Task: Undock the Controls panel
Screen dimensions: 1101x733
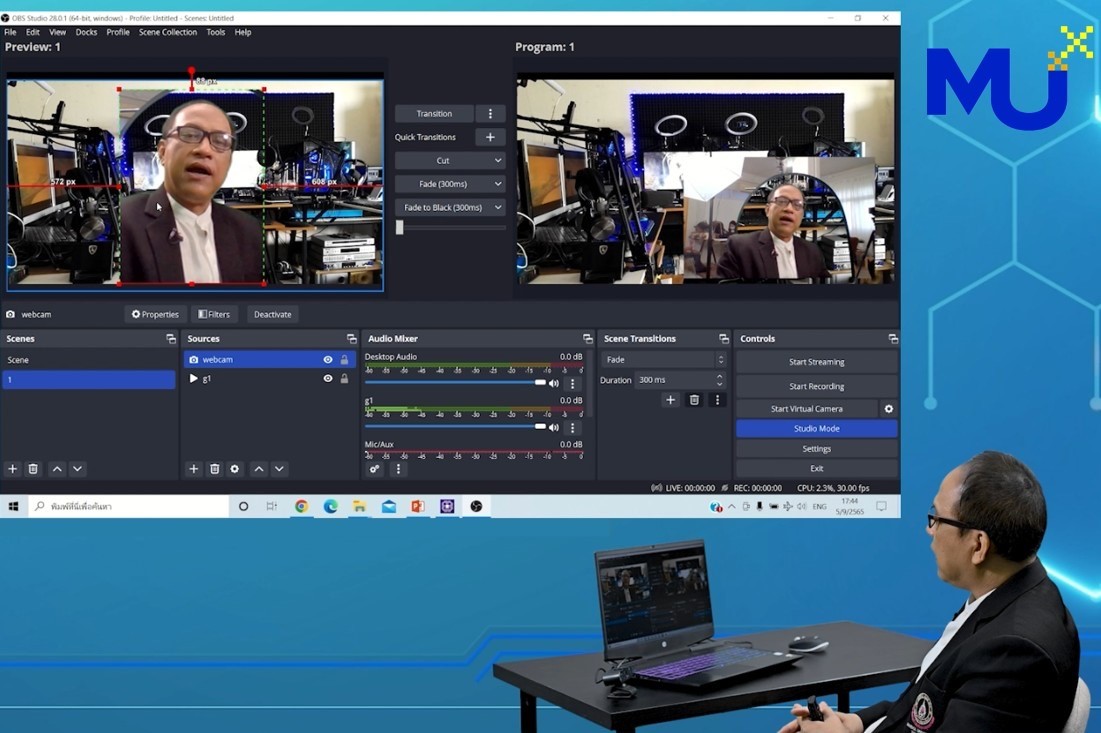Action: coord(893,338)
